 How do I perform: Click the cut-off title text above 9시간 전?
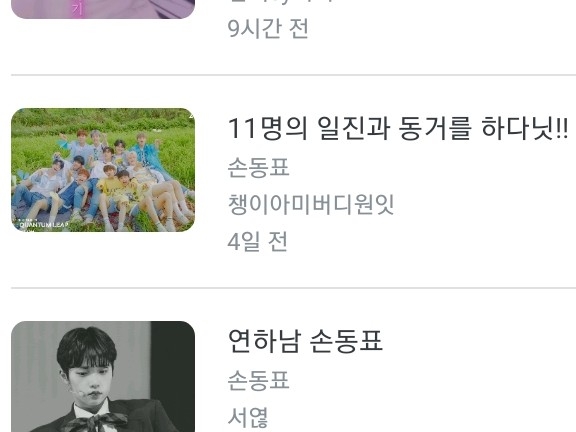pyautogui.click(x=281, y=2)
